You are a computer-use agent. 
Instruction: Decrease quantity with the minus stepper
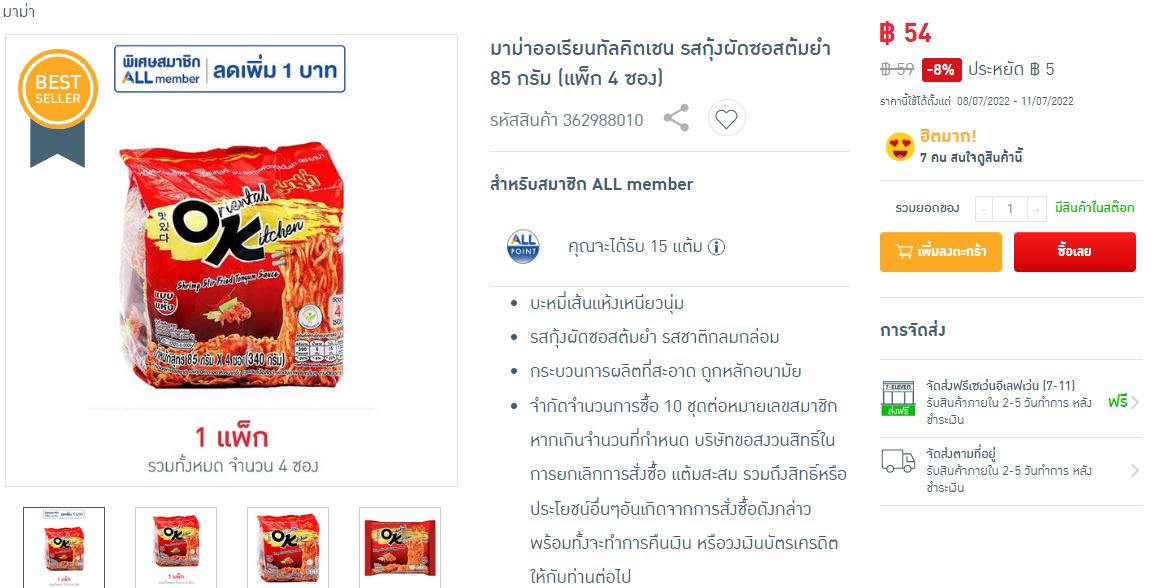(x=984, y=209)
